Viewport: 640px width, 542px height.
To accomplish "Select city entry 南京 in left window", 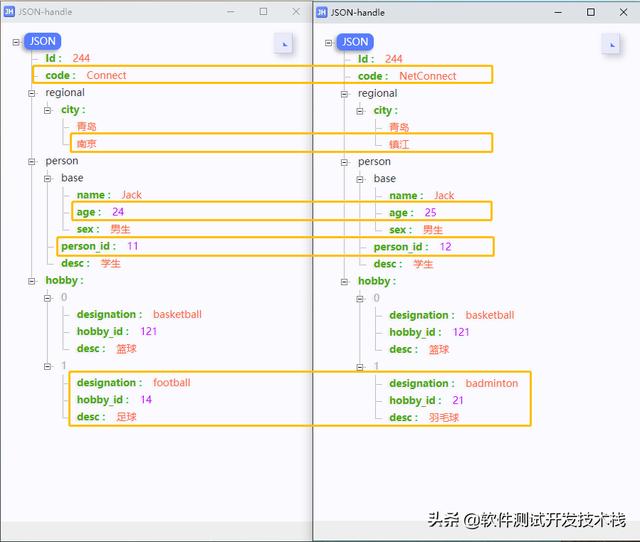I will coord(87,144).
